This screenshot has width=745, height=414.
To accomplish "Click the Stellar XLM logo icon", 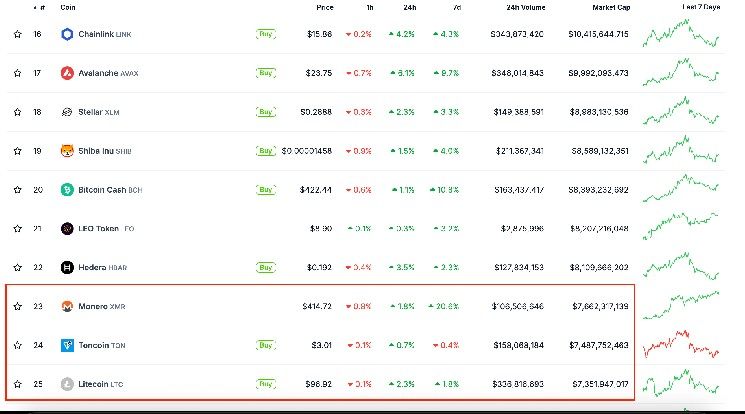I will tap(67, 112).
